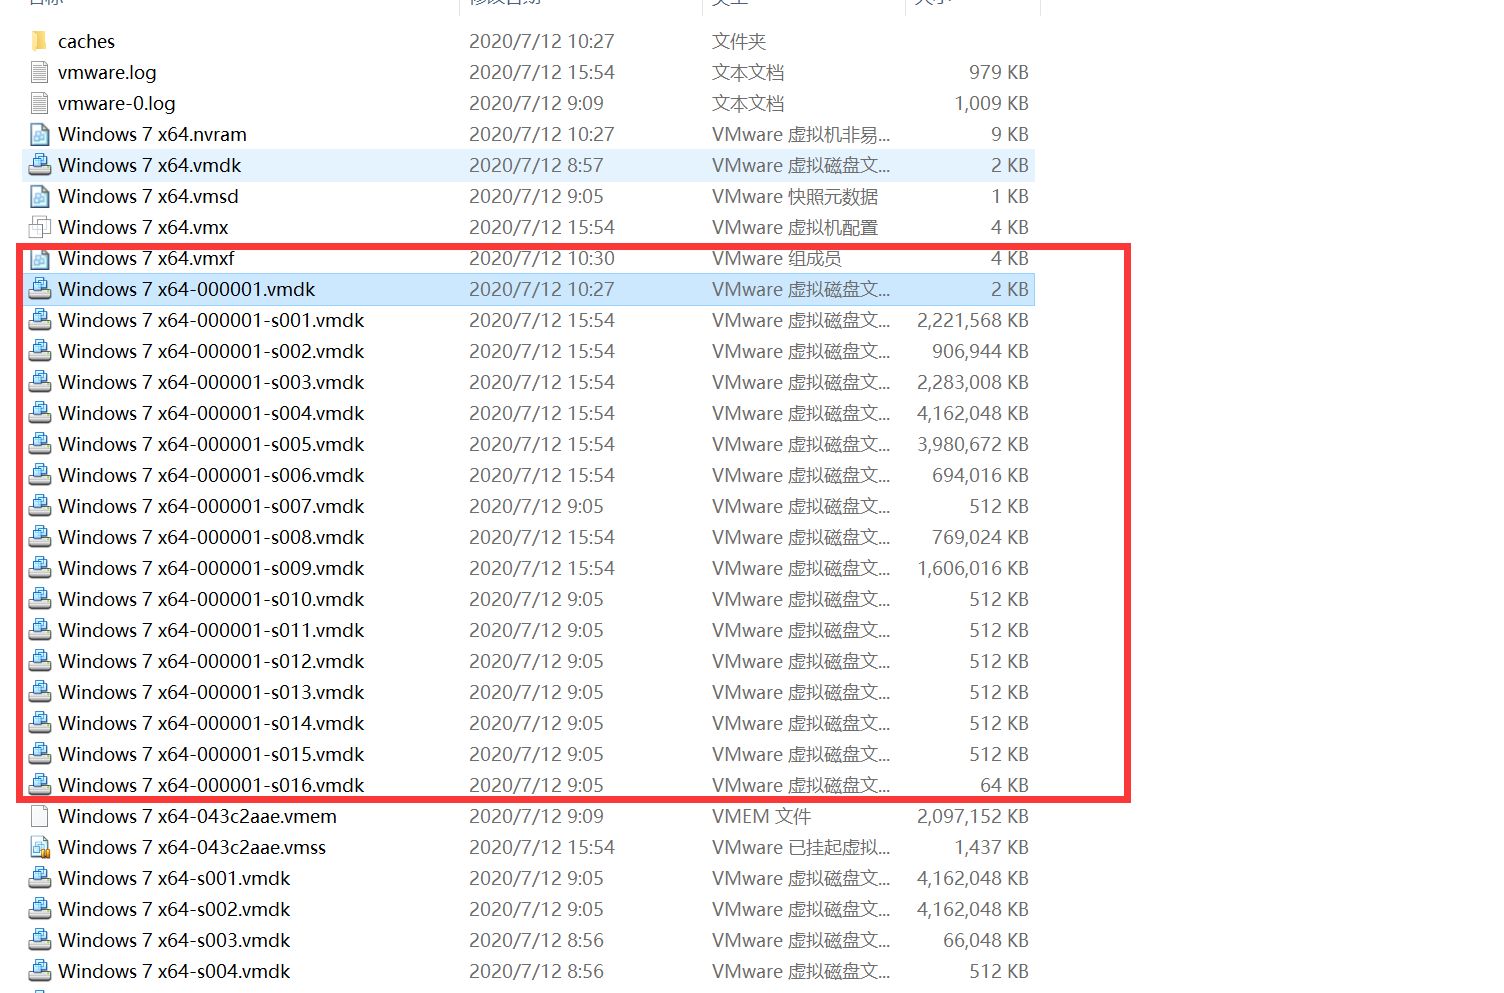1504x993 pixels.
Task: Click the Windows 7 x64.vmx config icon
Action: [x=39, y=227]
